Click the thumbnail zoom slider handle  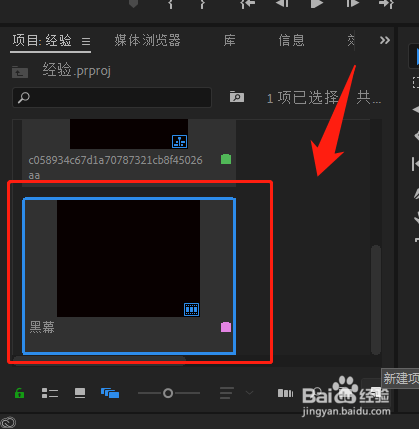pyautogui.click(x=168, y=393)
